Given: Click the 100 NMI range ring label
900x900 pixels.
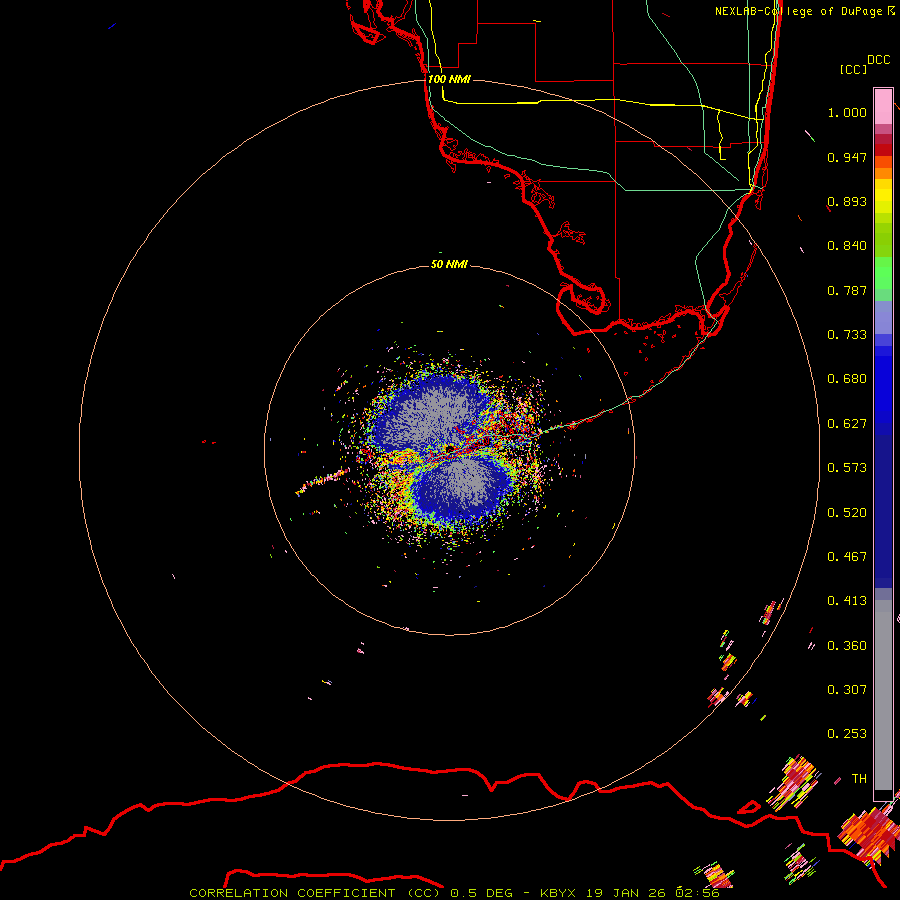Looking at the screenshot, I should point(449,79).
